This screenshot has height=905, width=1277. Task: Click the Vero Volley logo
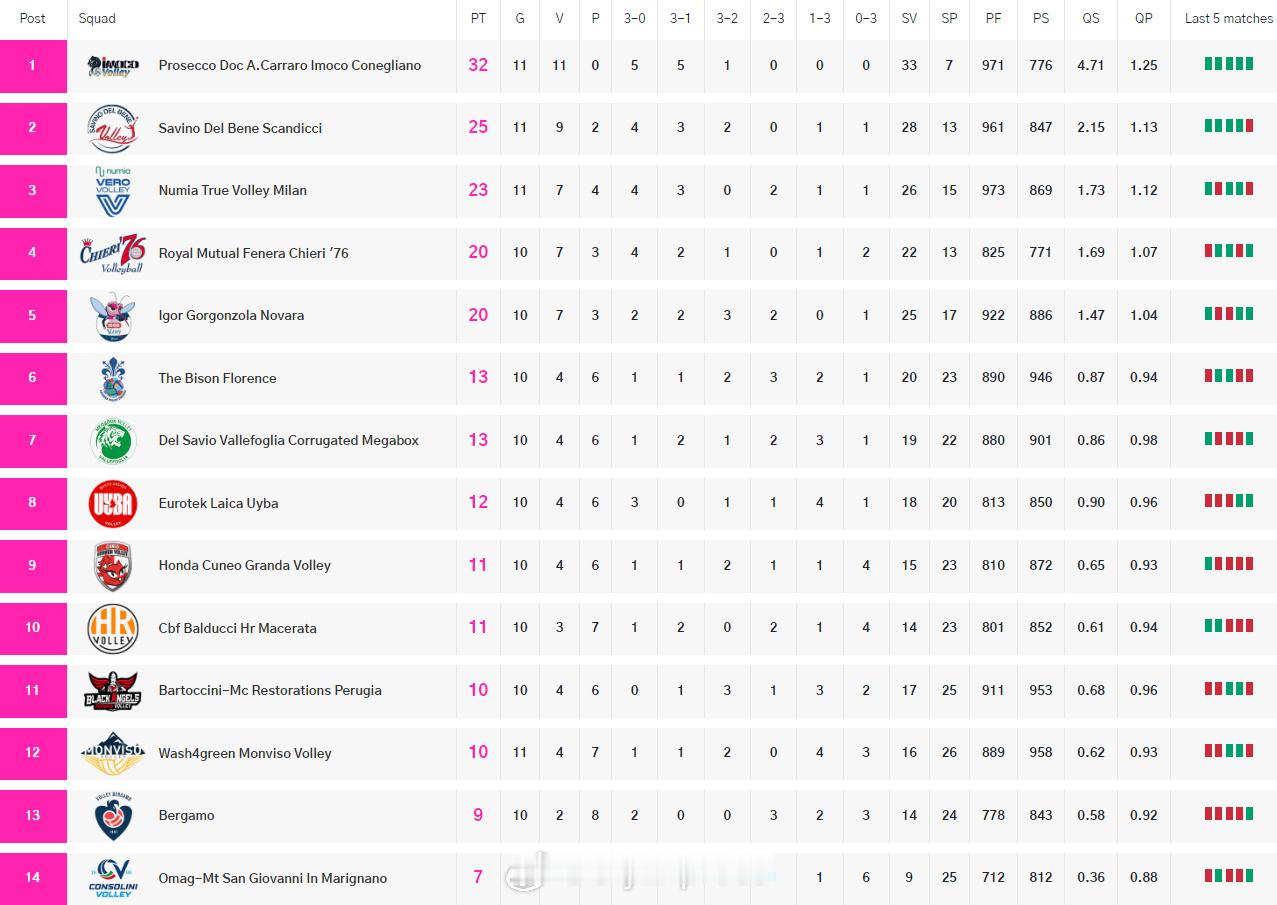113,191
